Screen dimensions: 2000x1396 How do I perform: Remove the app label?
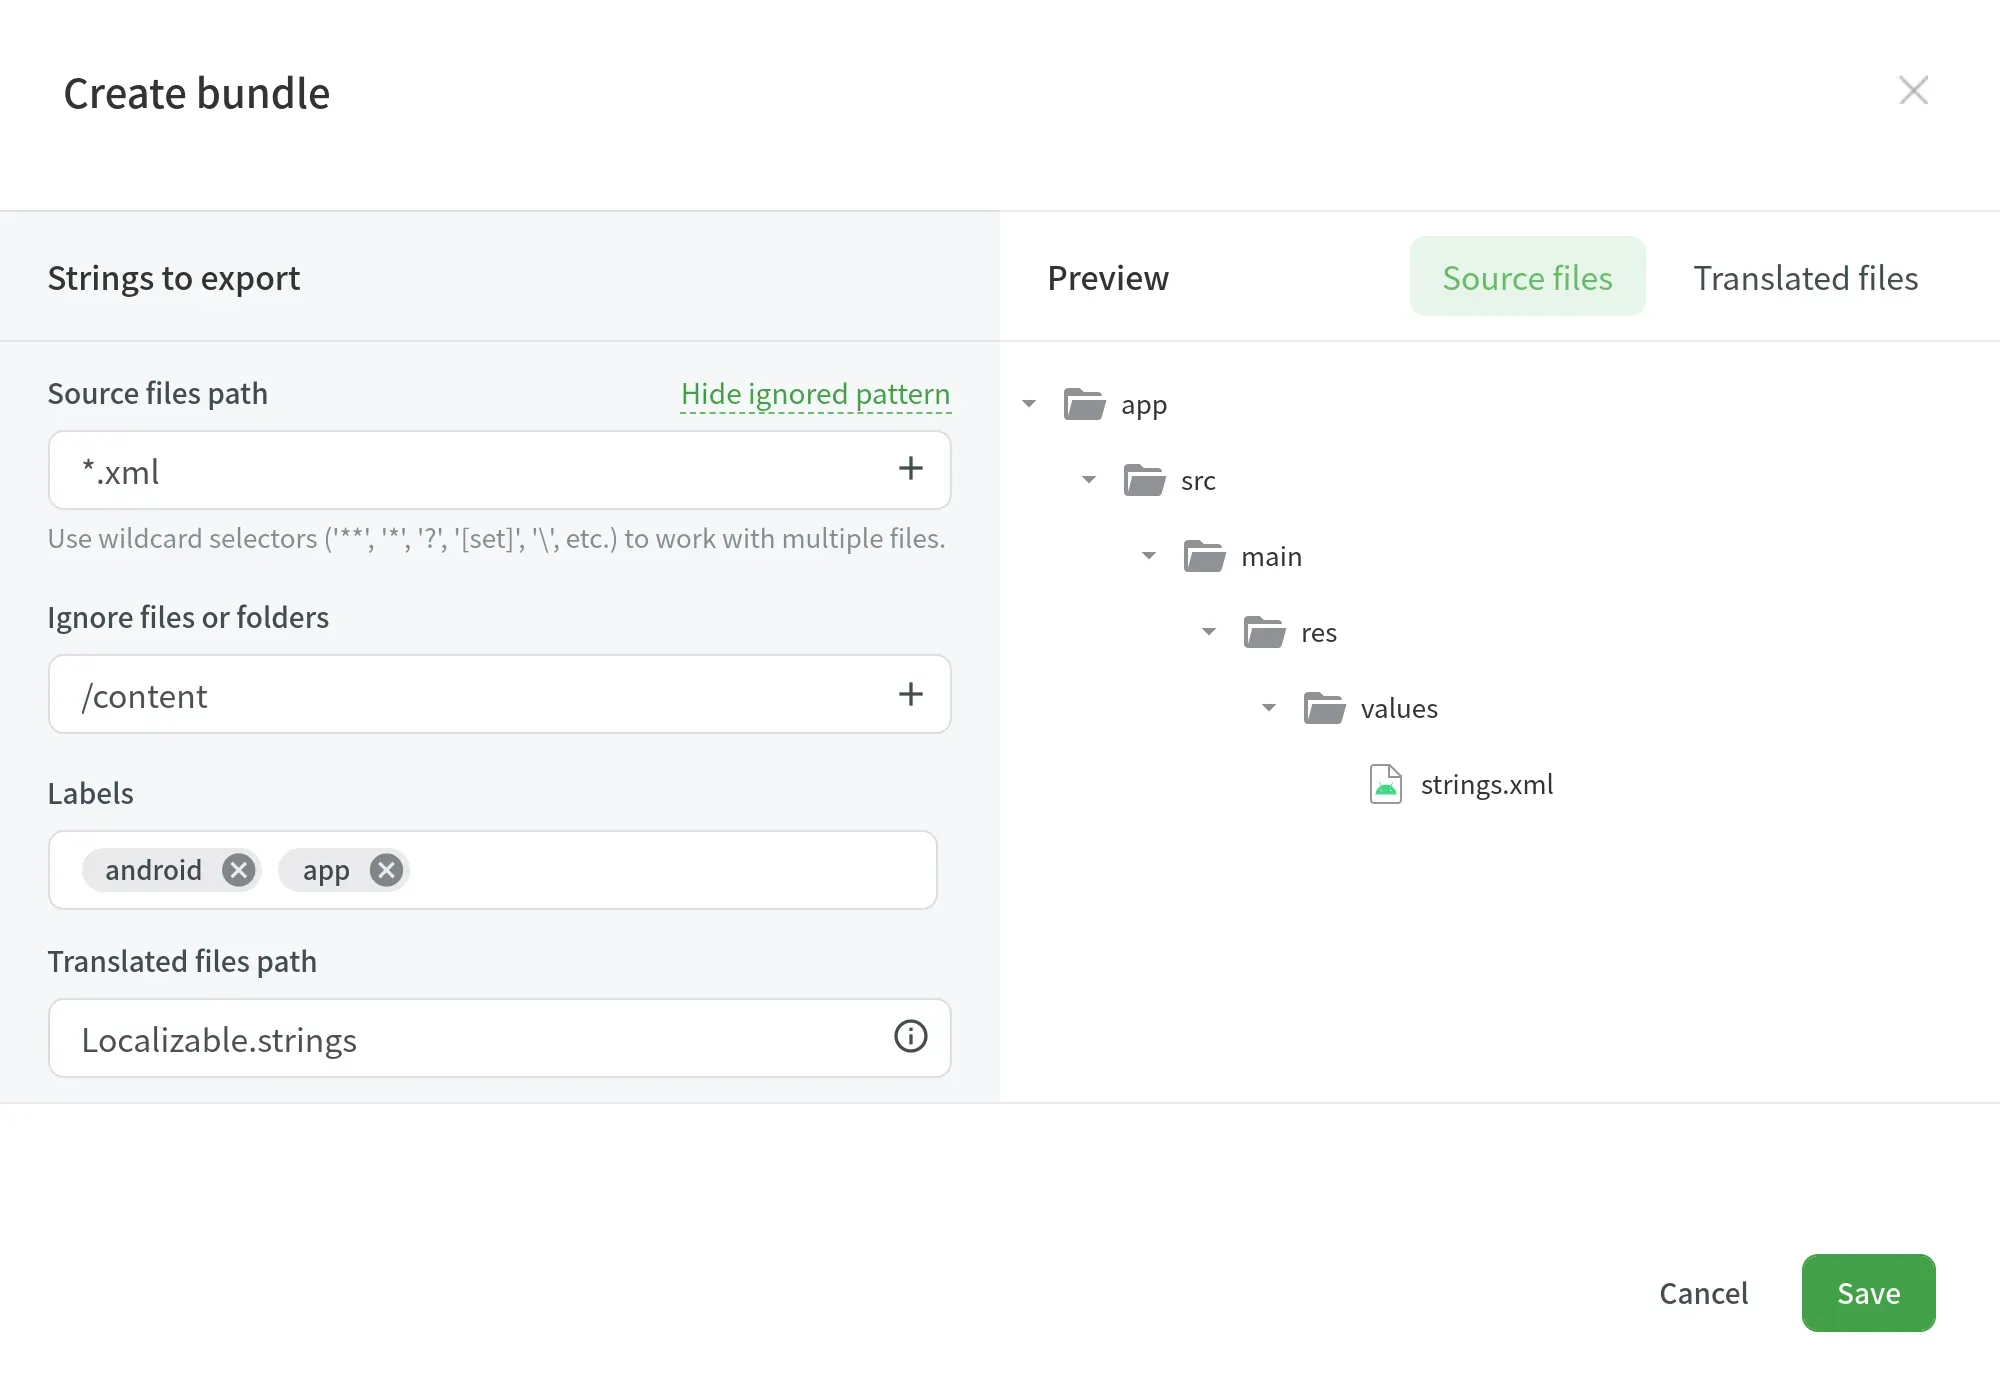[x=386, y=870]
